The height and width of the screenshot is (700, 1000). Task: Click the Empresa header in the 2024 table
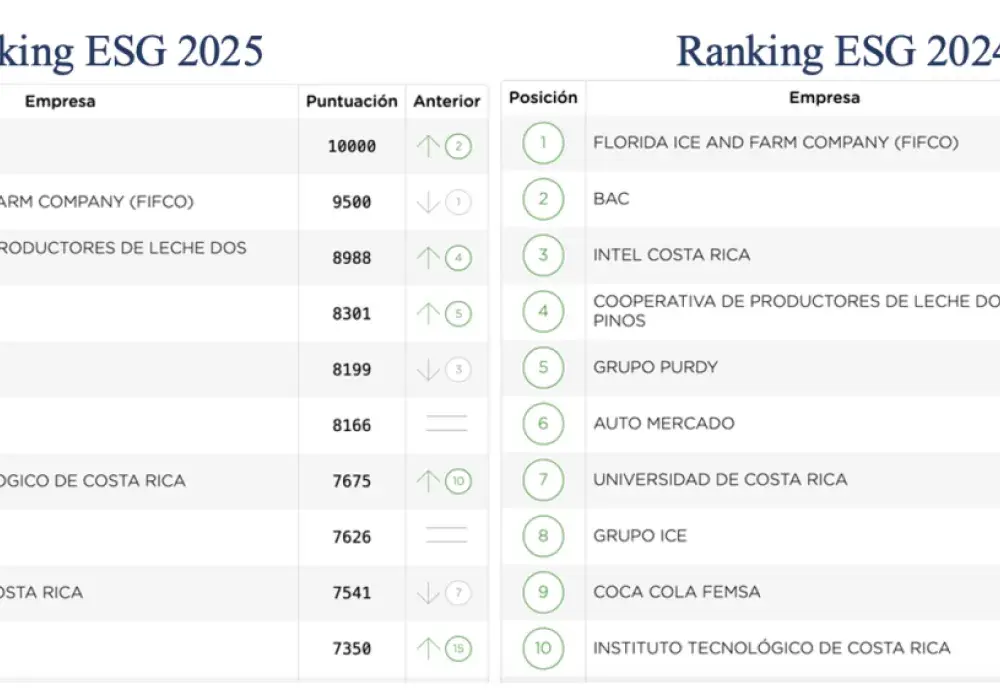[x=824, y=98]
